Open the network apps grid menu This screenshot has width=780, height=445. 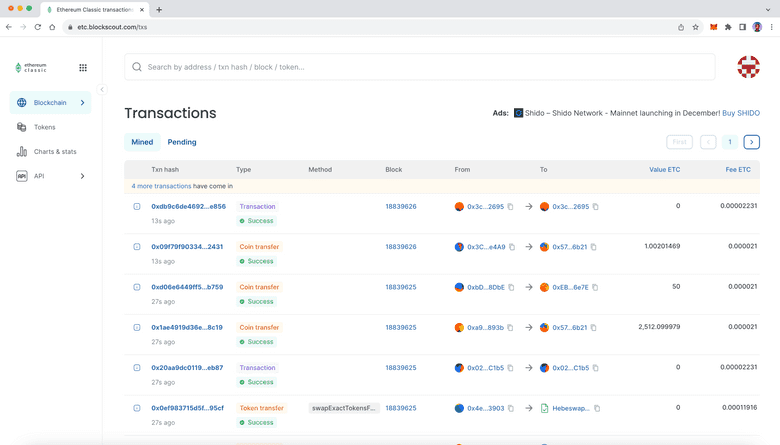[x=83, y=68]
